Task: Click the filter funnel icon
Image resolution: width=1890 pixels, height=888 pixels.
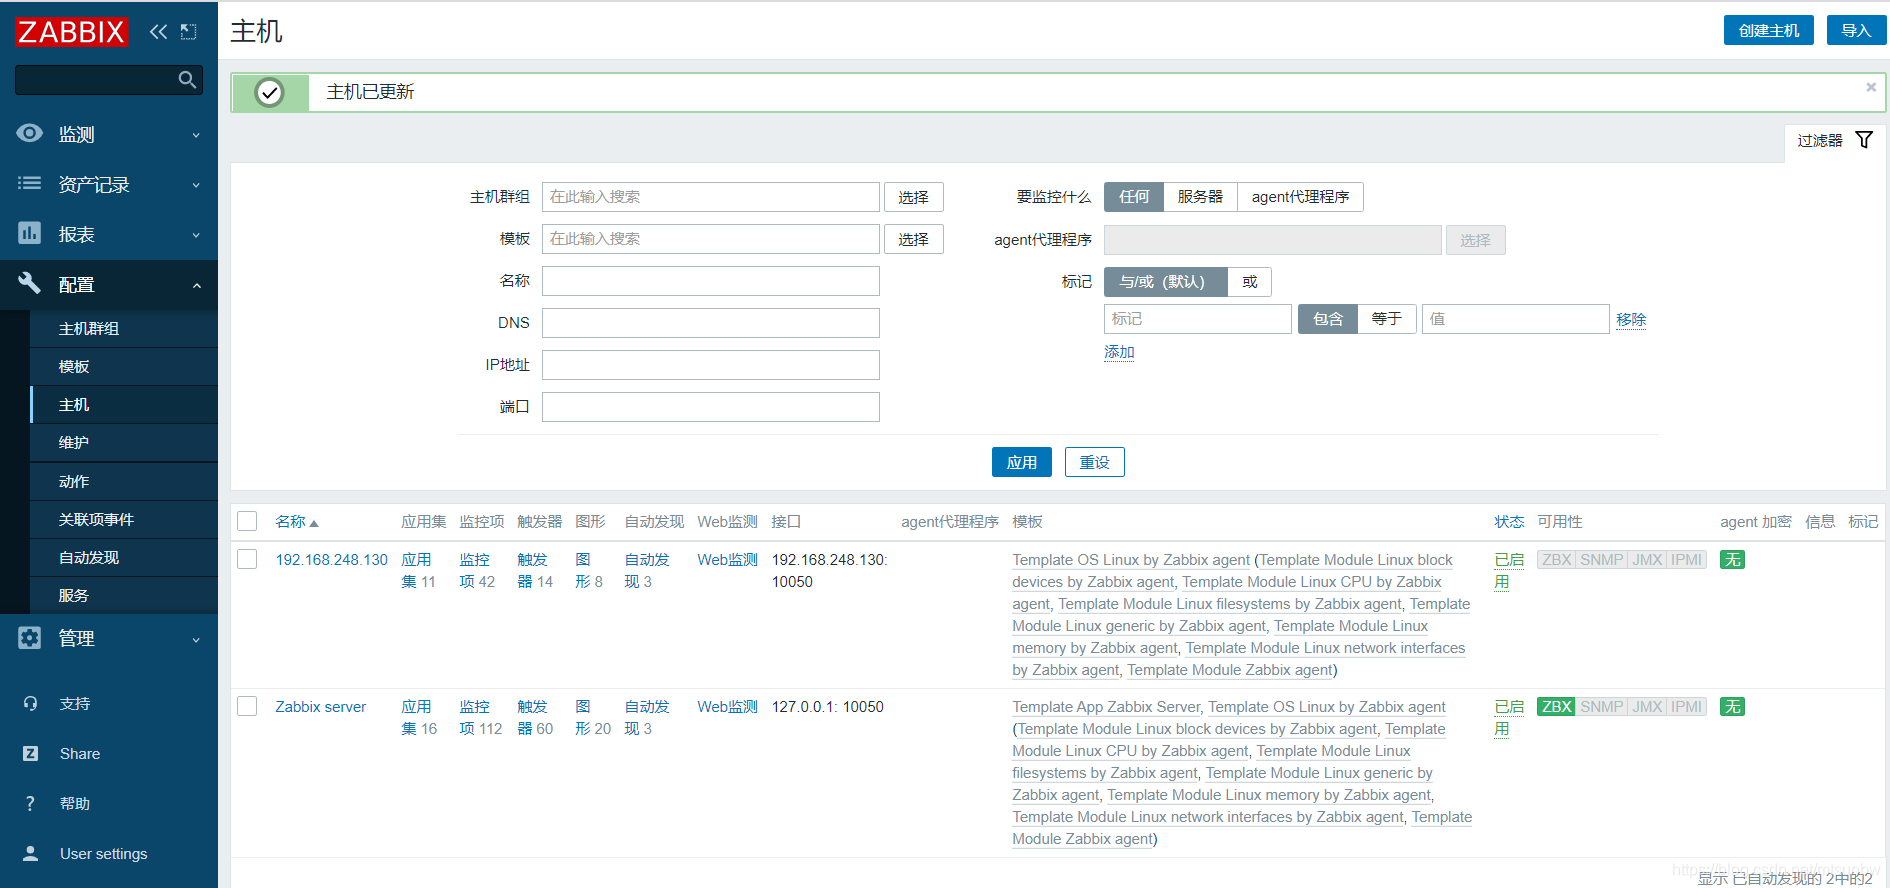Action: coord(1864,140)
